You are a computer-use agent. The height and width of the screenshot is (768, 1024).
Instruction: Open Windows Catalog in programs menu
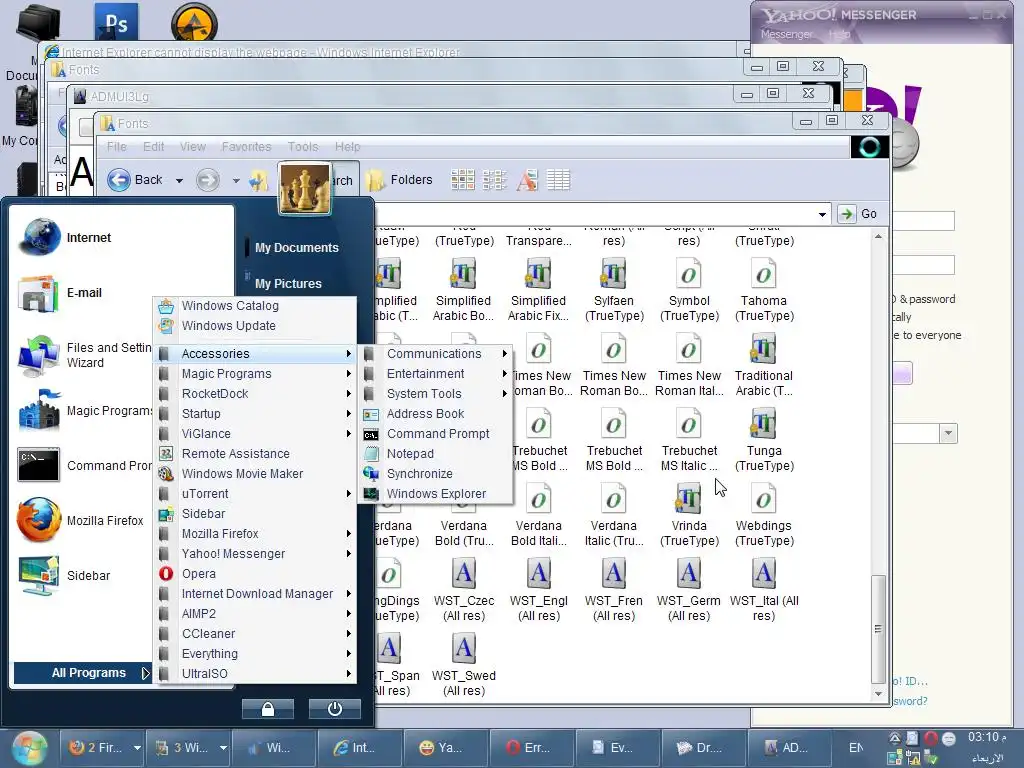230,306
